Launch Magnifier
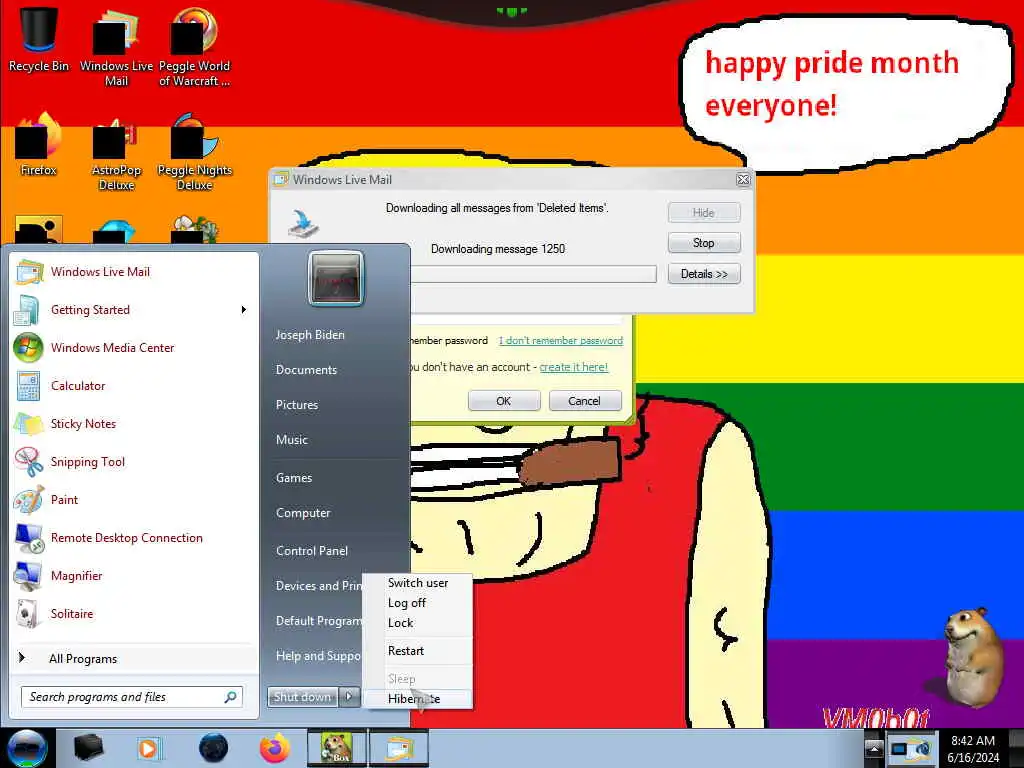The image size is (1024, 768). pyautogui.click(x=134, y=575)
